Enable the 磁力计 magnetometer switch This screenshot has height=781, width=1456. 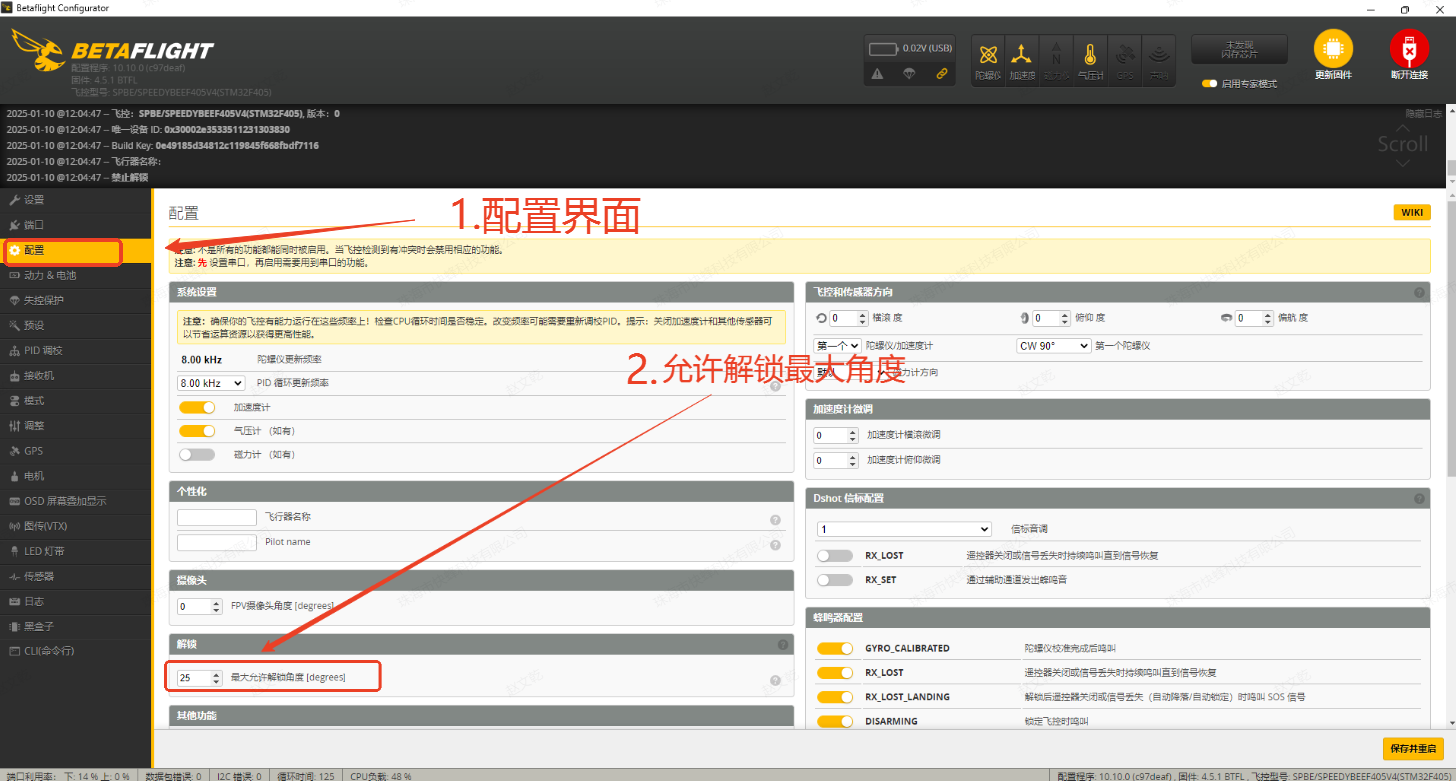(x=197, y=454)
